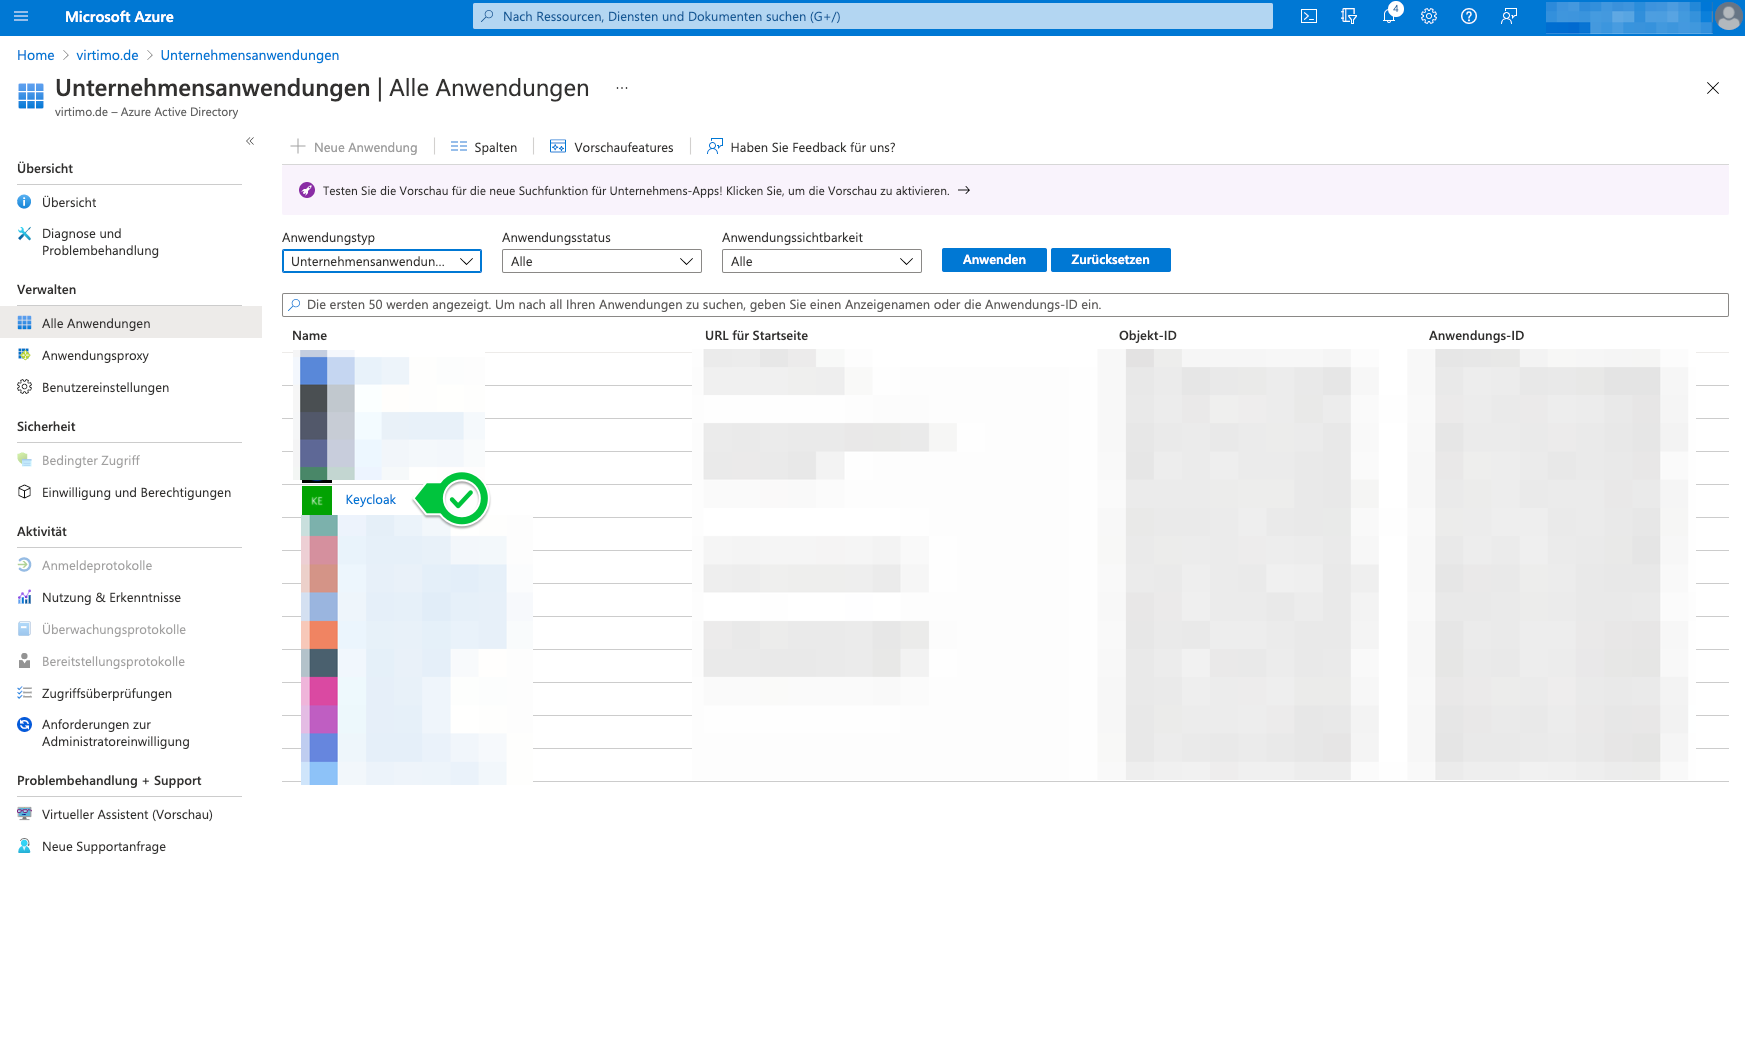Viewport: 1745px width, 1044px height.
Task: Select Alle Anwendungen in the sidebar
Action: pyautogui.click(x=96, y=323)
